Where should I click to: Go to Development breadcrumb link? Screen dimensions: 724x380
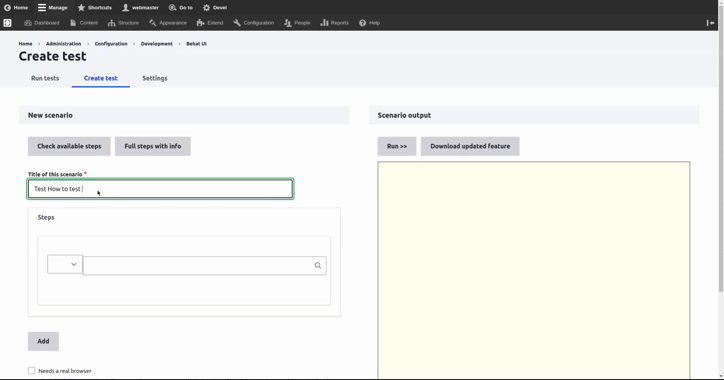pos(157,43)
